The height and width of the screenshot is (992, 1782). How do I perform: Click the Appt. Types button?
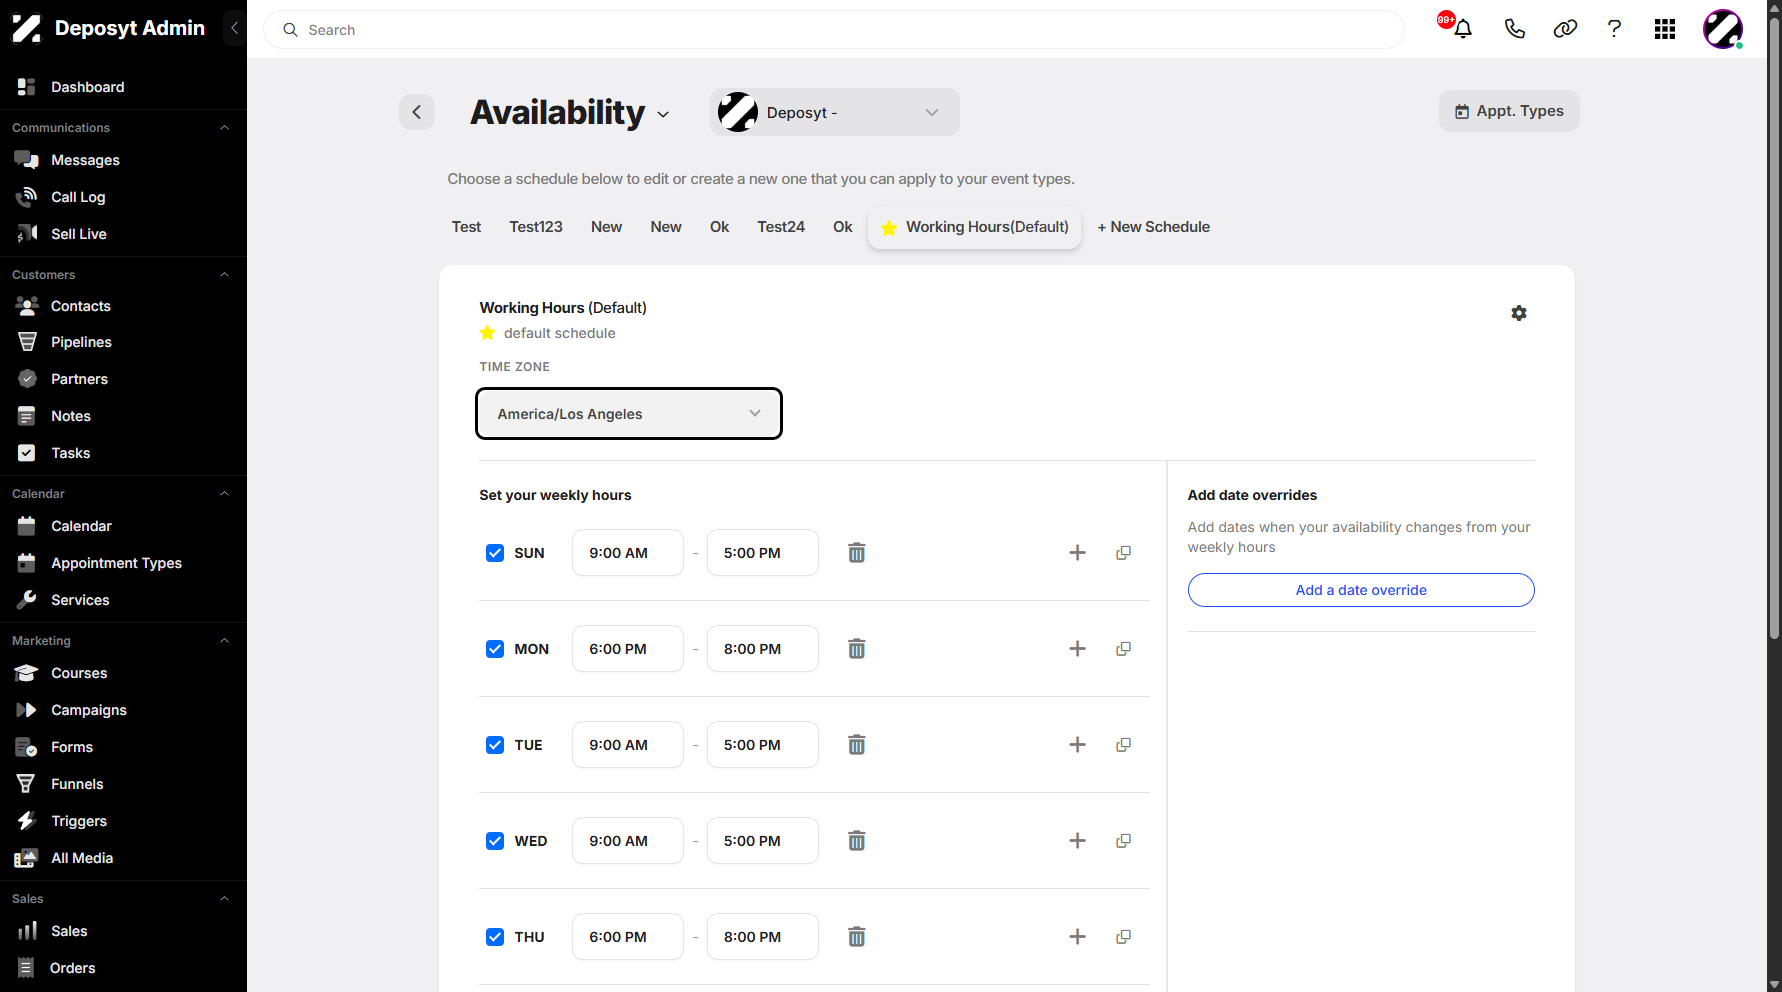[1509, 111]
